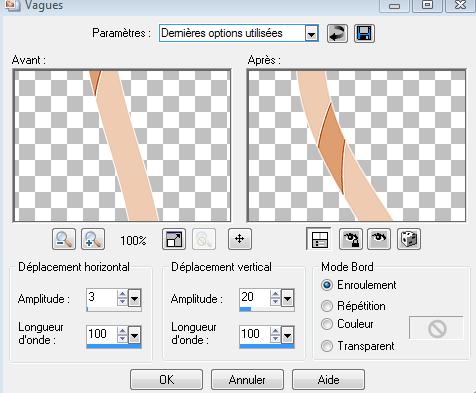
Task: Zoom out the preview with magnifier minus
Action: (64, 239)
